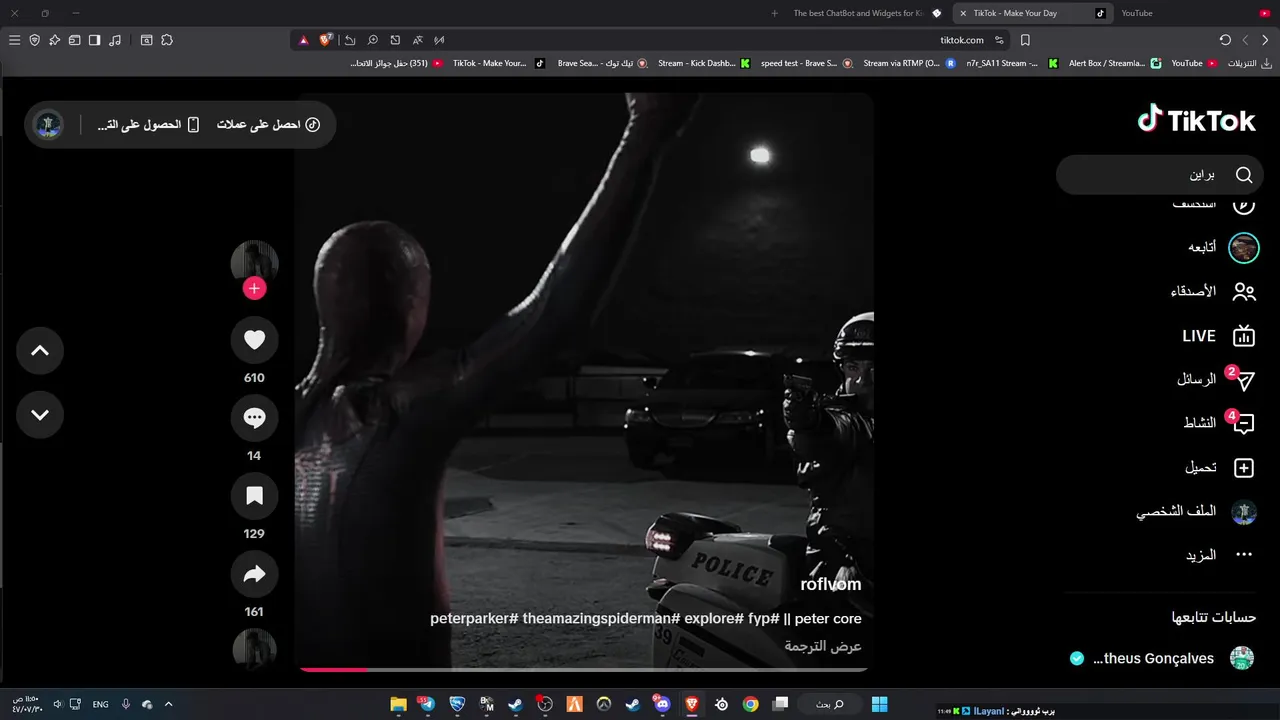Open the browser hamburger menu
The image size is (1280, 720).
coord(14,40)
